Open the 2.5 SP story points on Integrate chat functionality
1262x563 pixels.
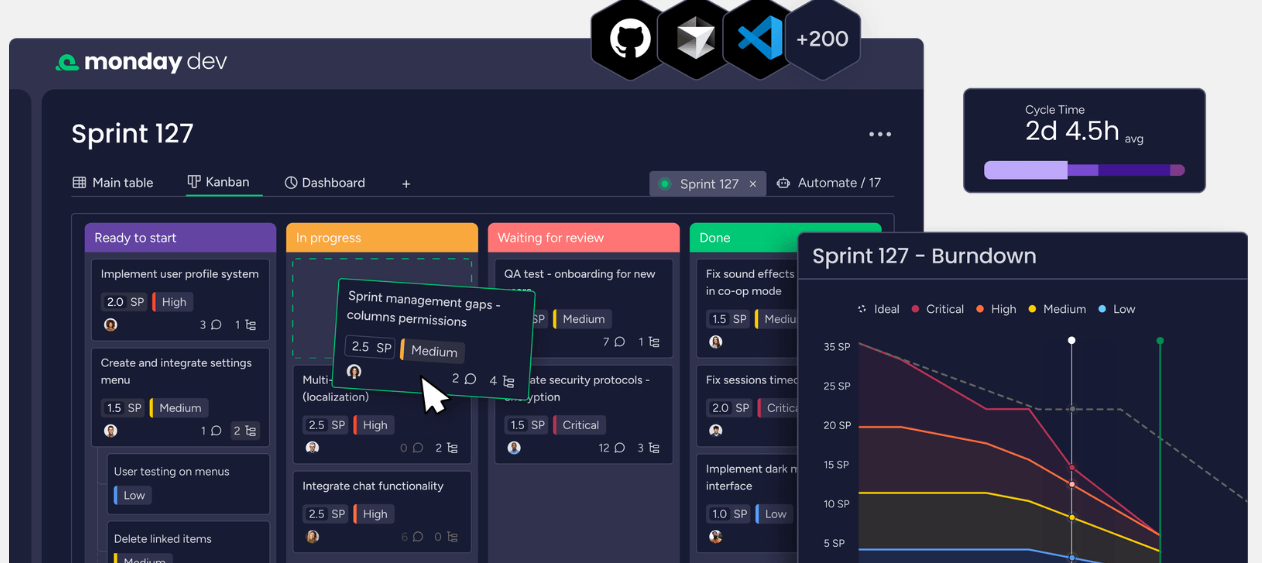click(x=326, y=514)
